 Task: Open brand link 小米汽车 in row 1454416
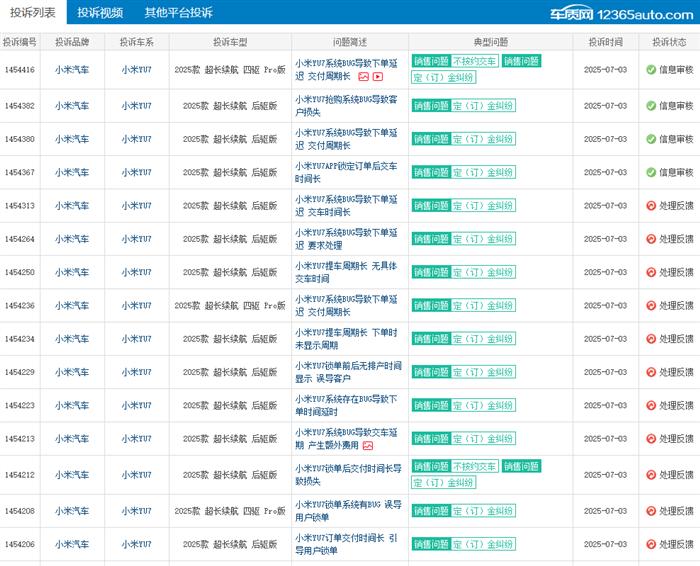(x=72, y=70)
